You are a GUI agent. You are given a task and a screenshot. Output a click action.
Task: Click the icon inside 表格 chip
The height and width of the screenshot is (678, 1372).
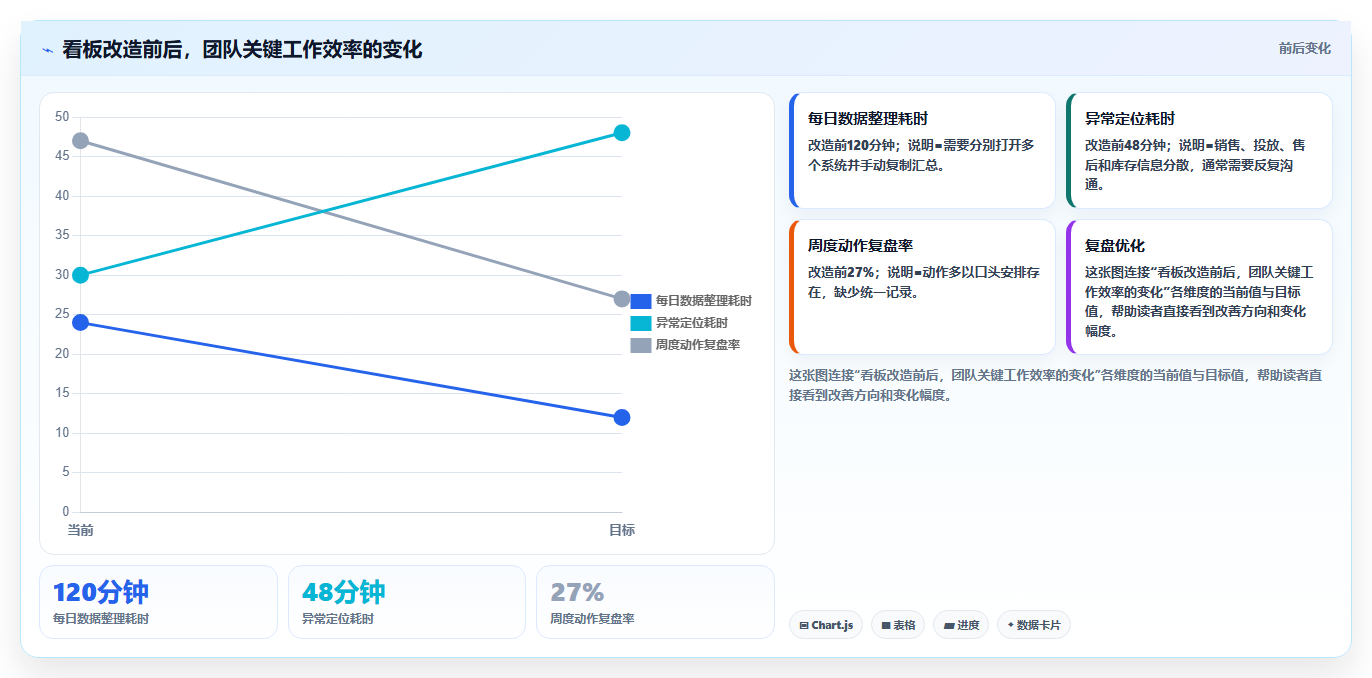pyautogui.click(x=886, y=626)
